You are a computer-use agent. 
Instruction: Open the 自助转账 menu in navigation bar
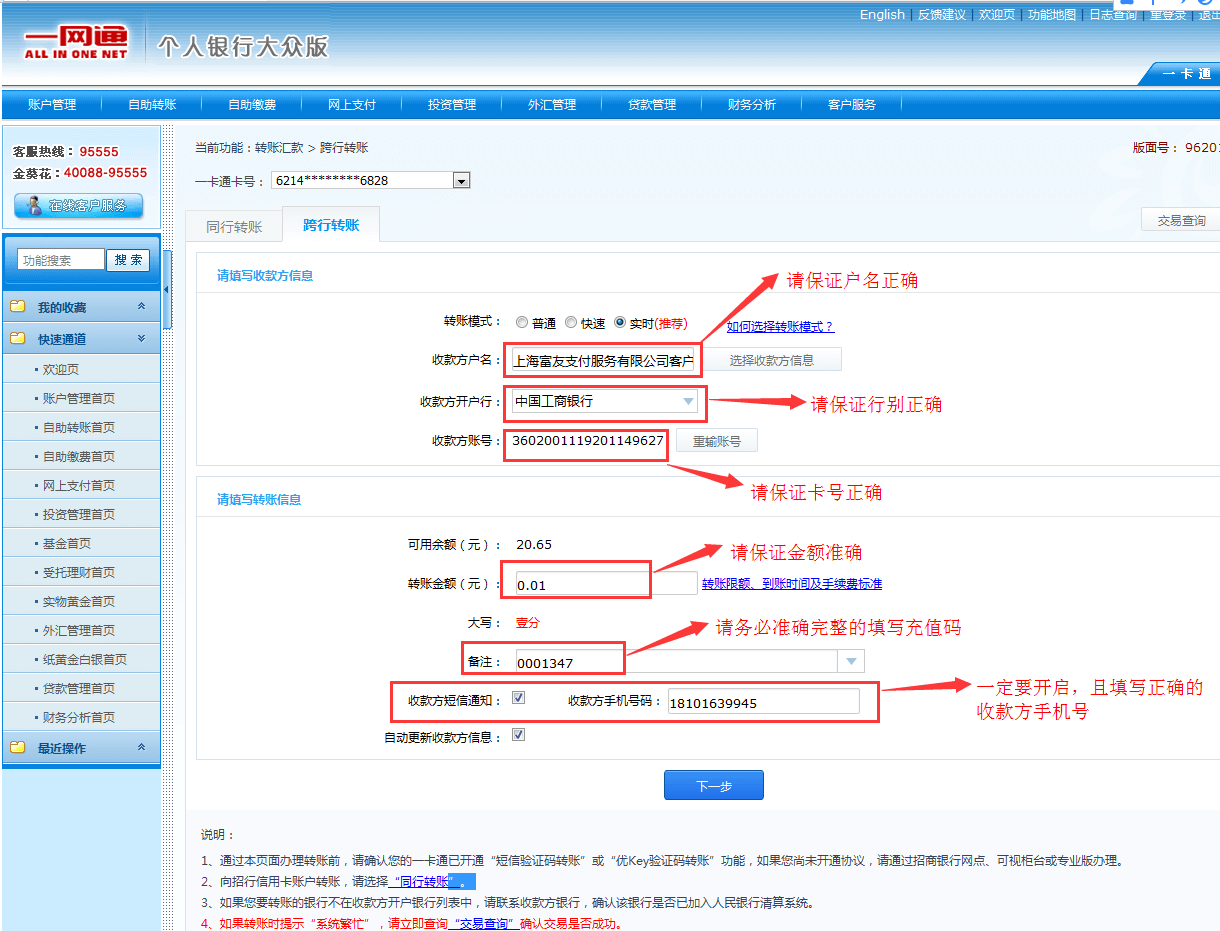coord(152,105)
